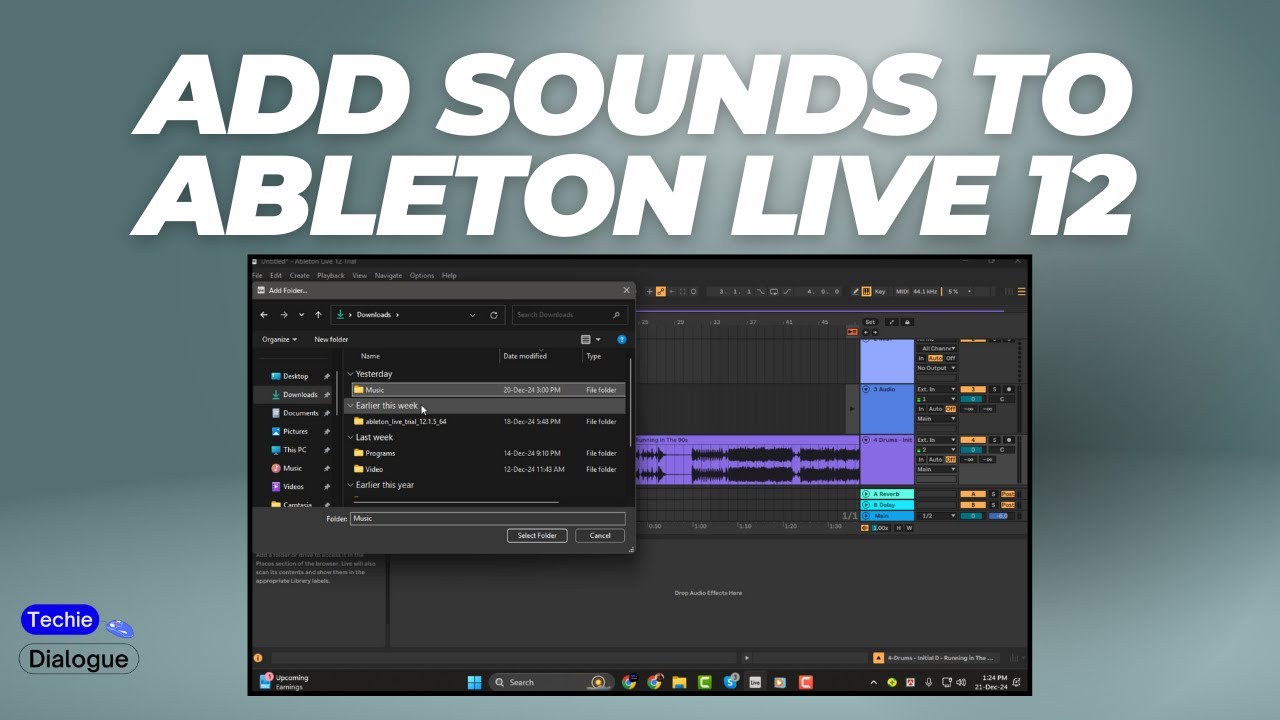Collapse the Last week group

point(350,437)
